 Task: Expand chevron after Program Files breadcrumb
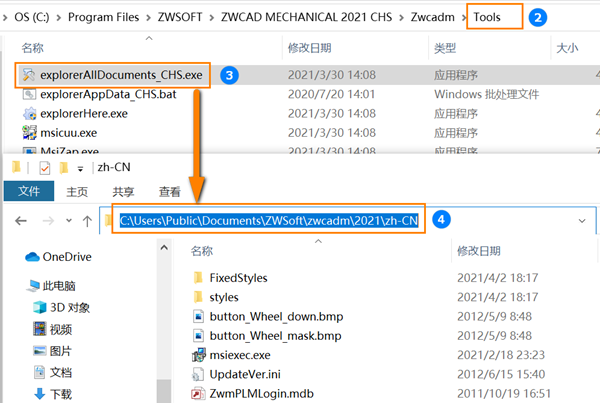[148, 18]
